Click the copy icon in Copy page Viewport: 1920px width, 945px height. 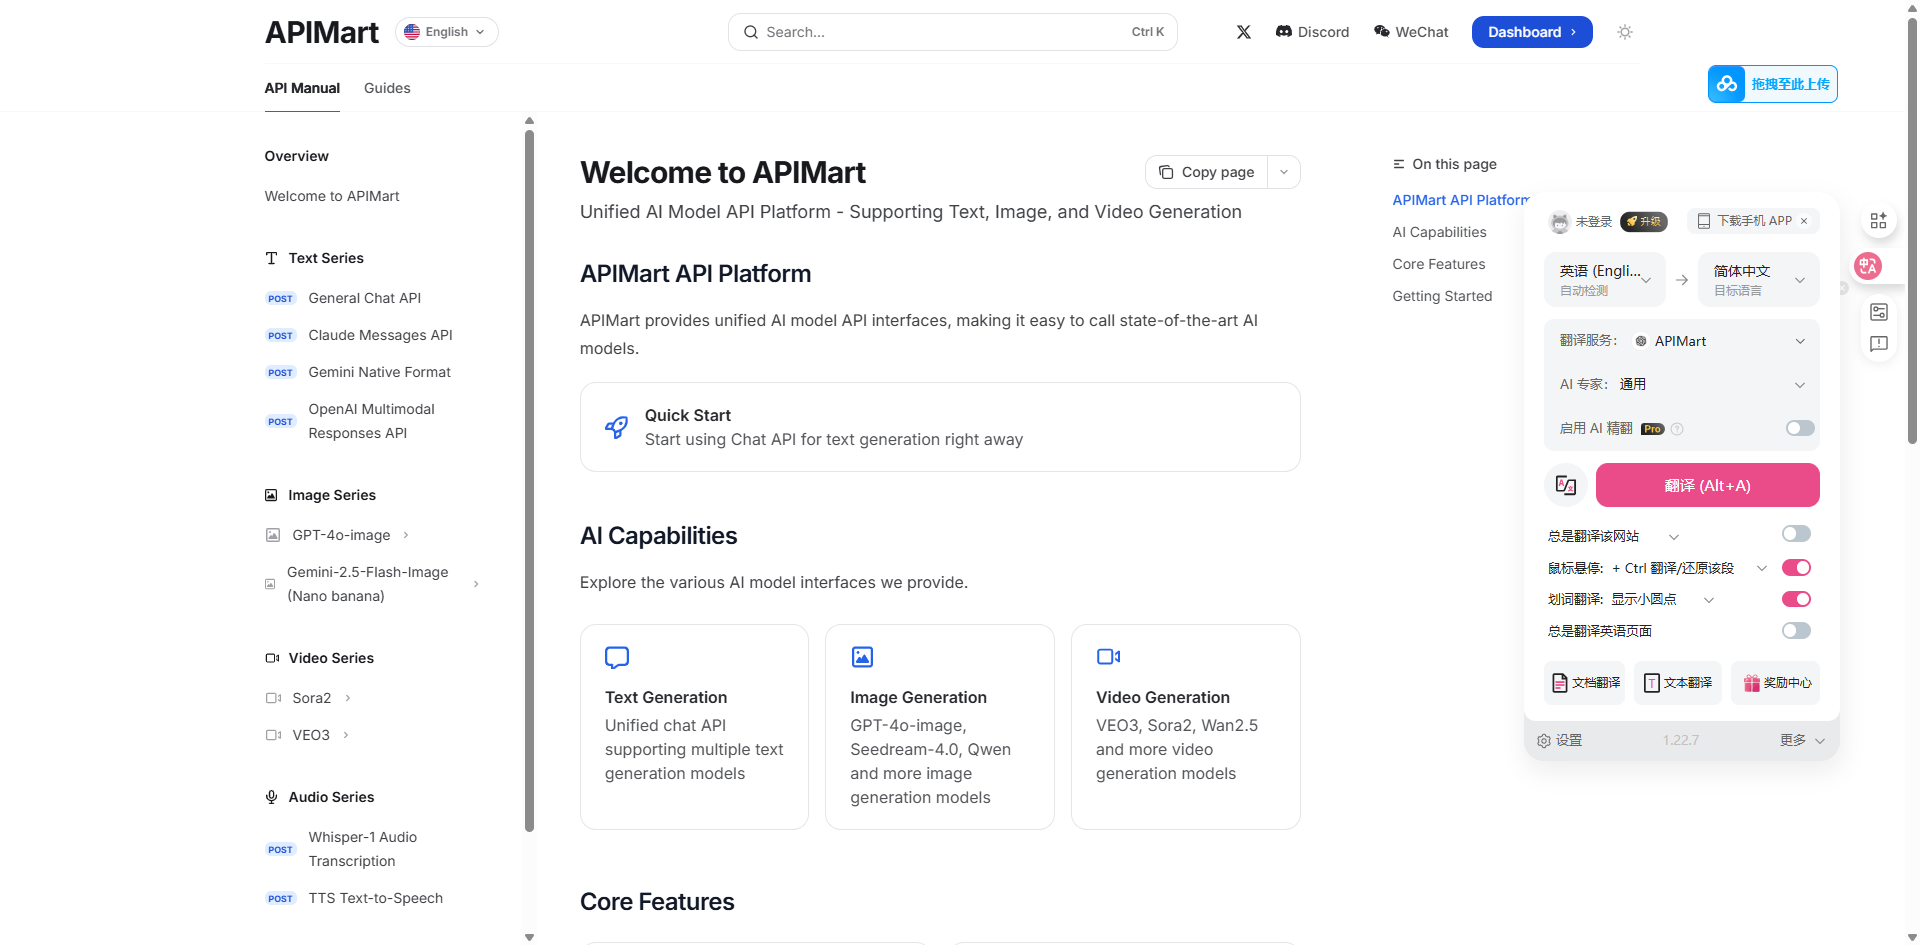coord(1166,172)
